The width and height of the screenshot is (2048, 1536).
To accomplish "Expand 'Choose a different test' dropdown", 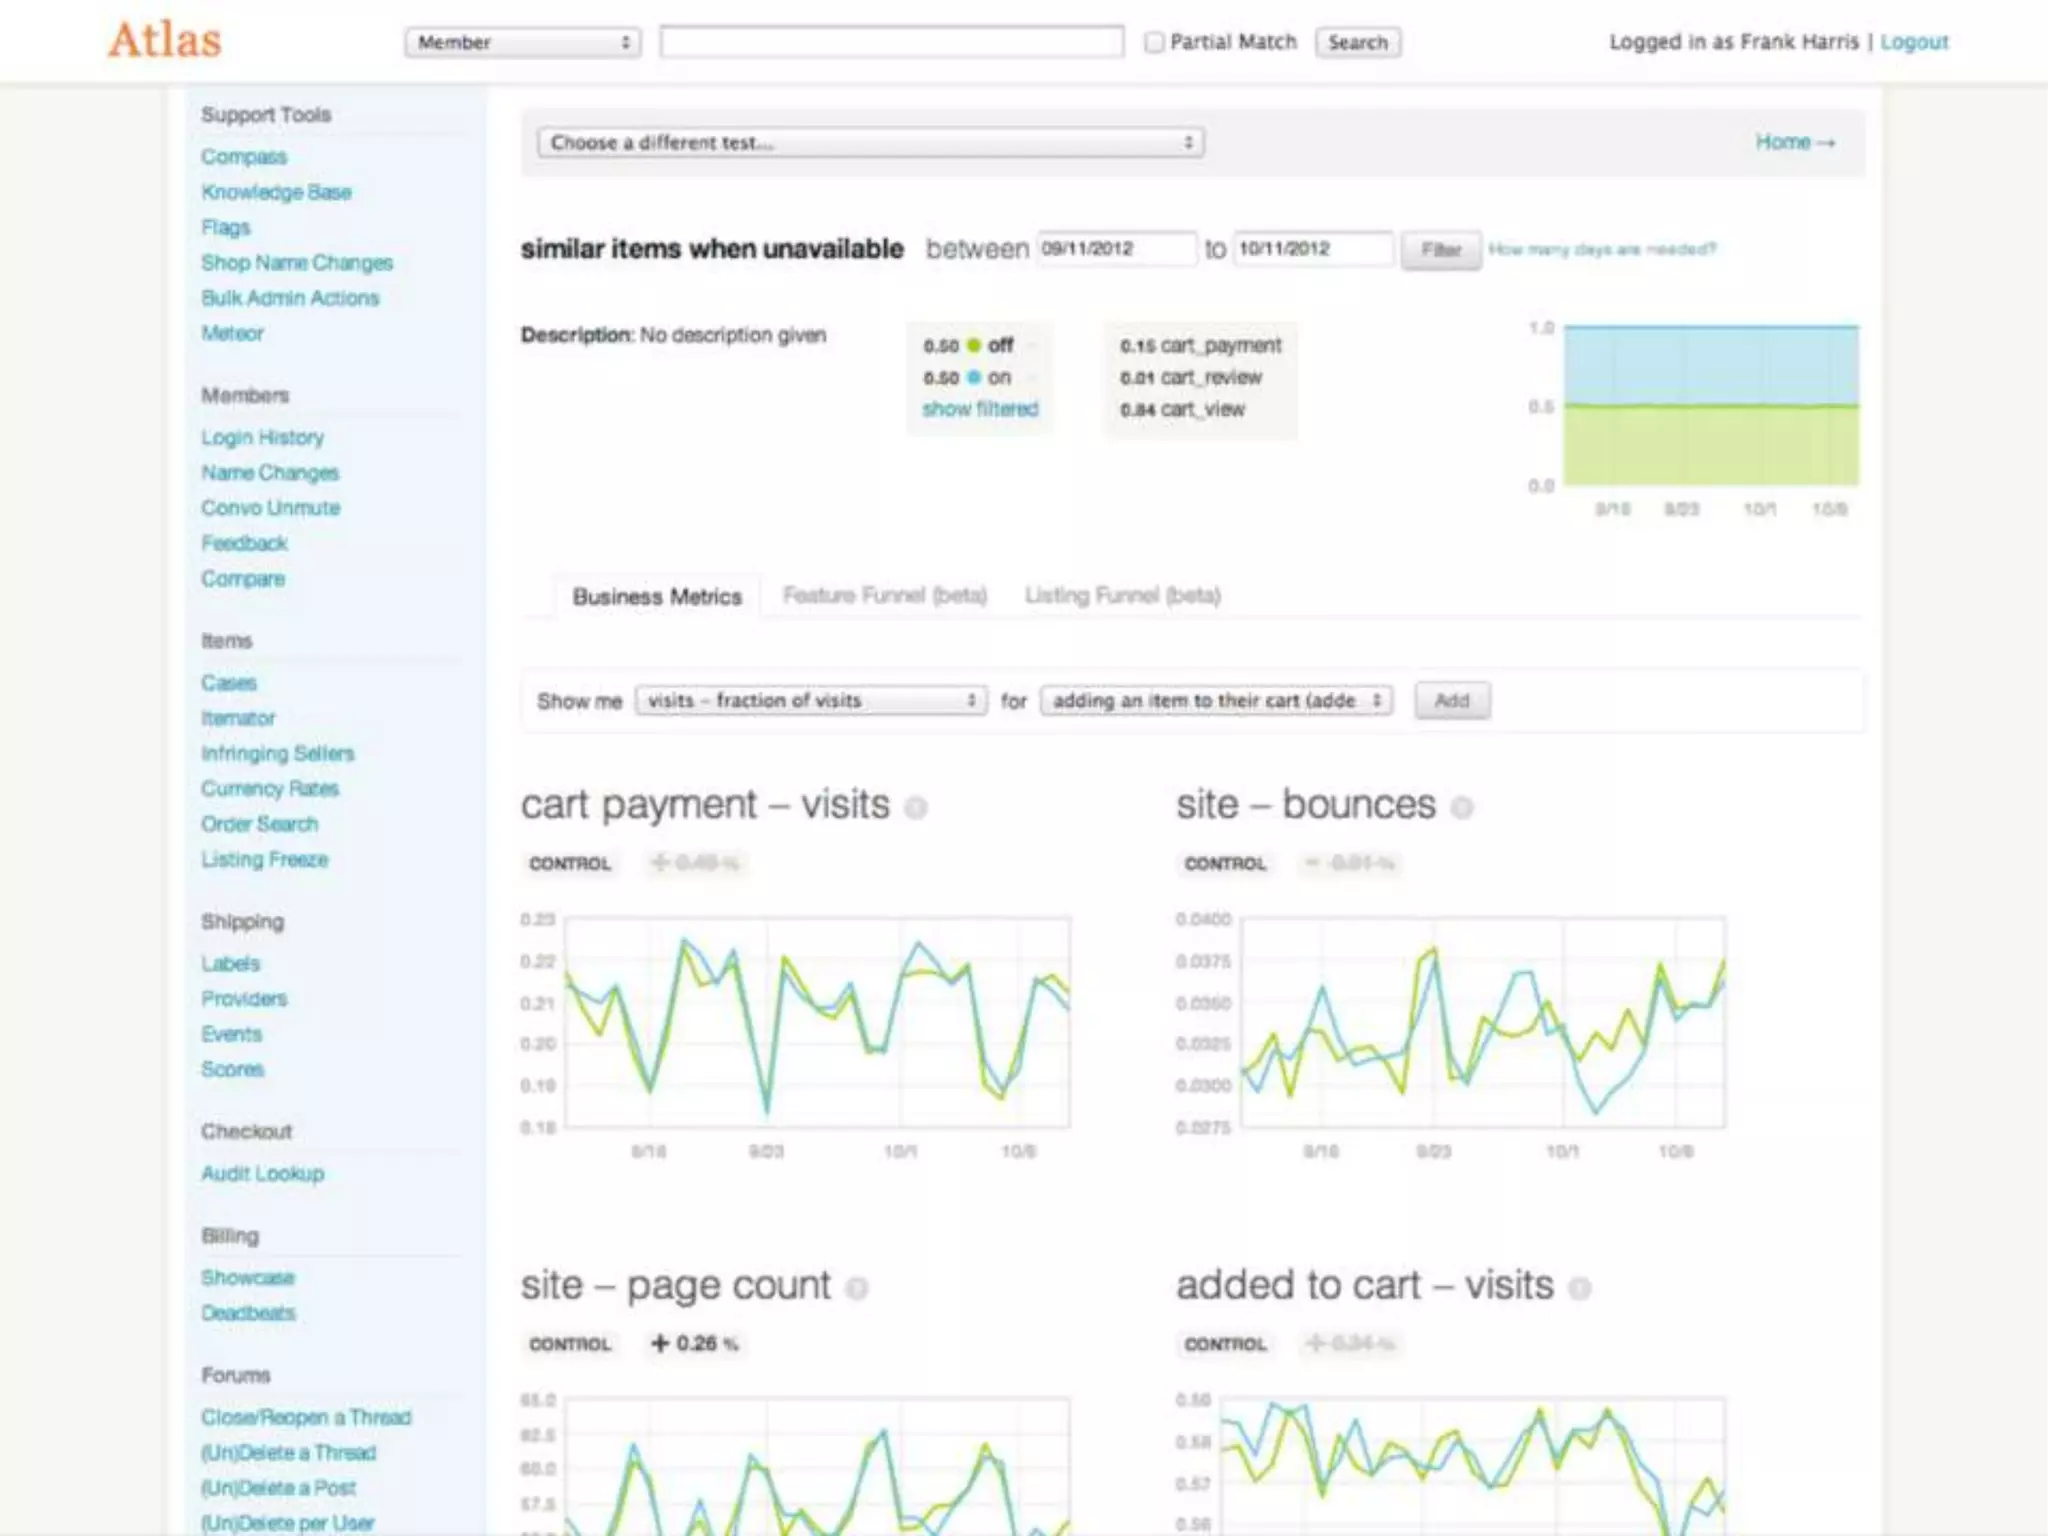I will coord(870,142).
